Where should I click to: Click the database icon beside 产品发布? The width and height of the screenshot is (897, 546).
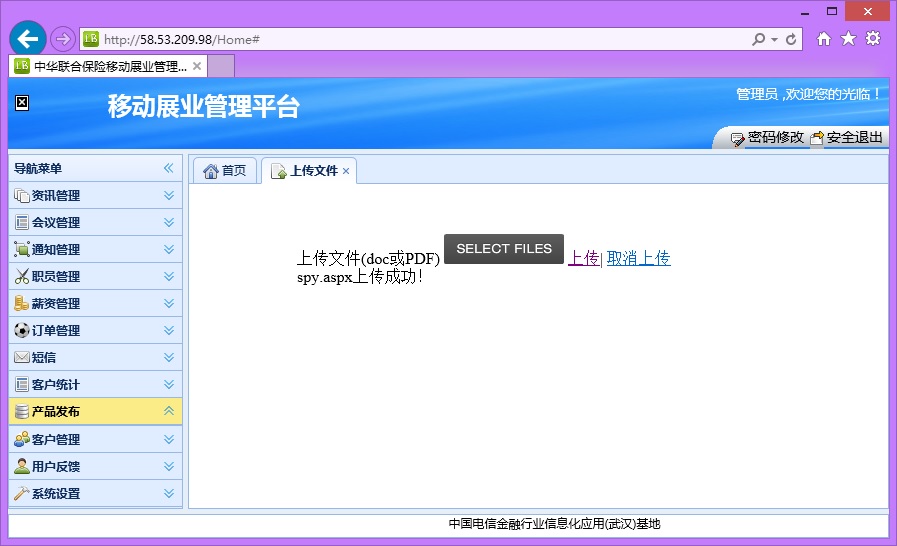click(21, 412)
